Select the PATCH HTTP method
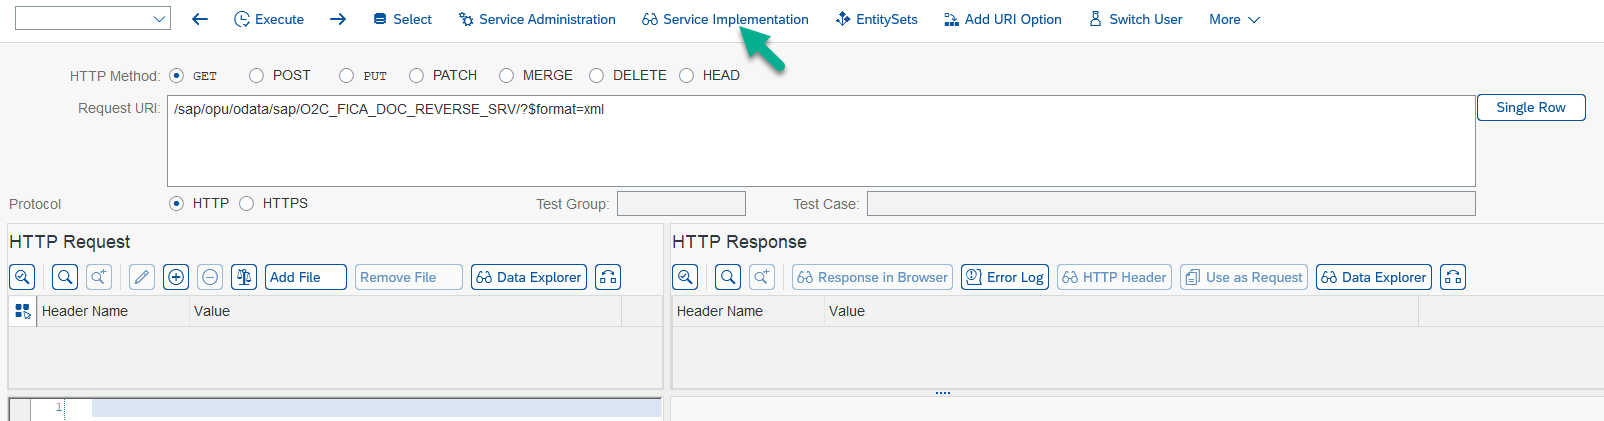This screenshot has height=421, width=1604. 417,75
